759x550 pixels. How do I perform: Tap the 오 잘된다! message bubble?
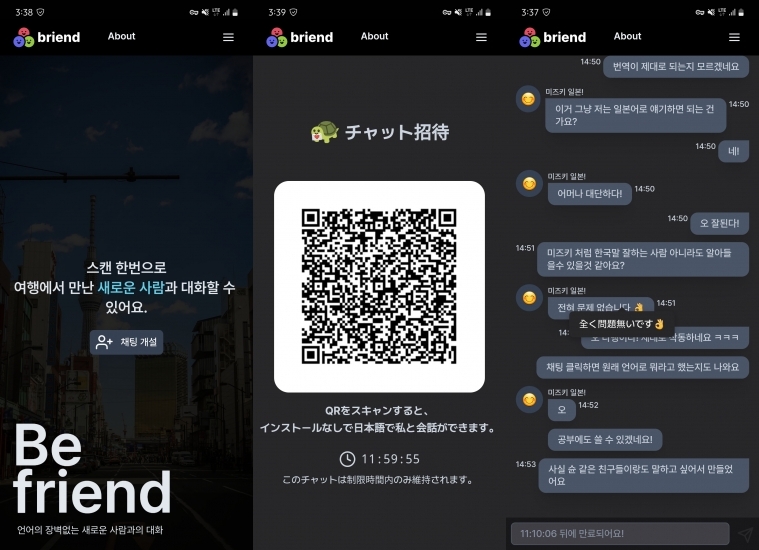(x=719, y=224)
